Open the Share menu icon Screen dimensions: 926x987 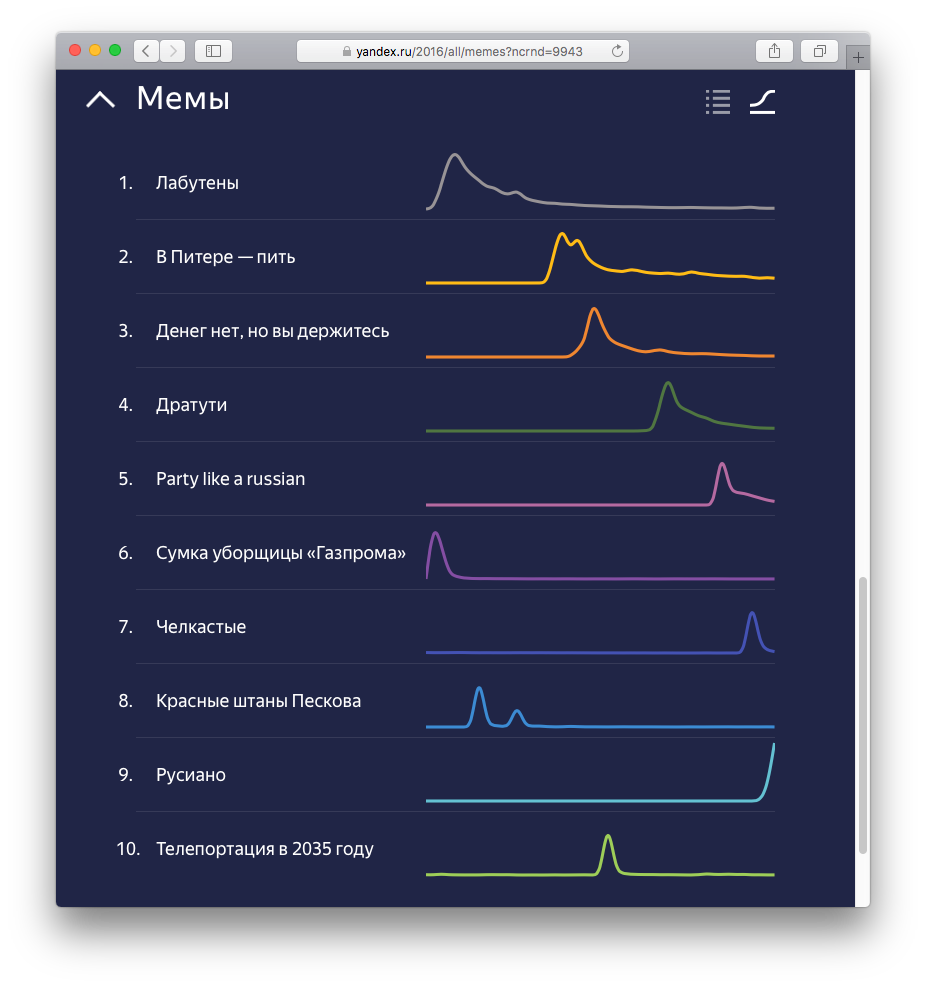pos(774,50)
